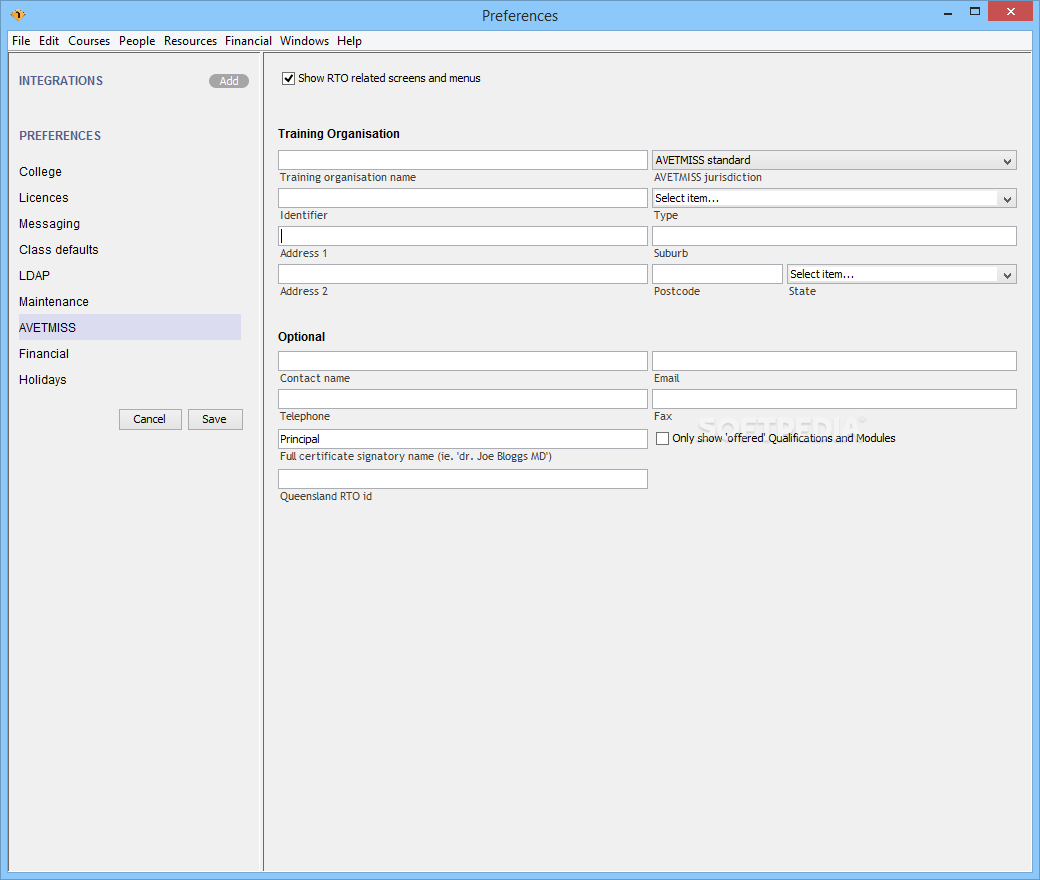Select LDAP preferences

point(129,275)
